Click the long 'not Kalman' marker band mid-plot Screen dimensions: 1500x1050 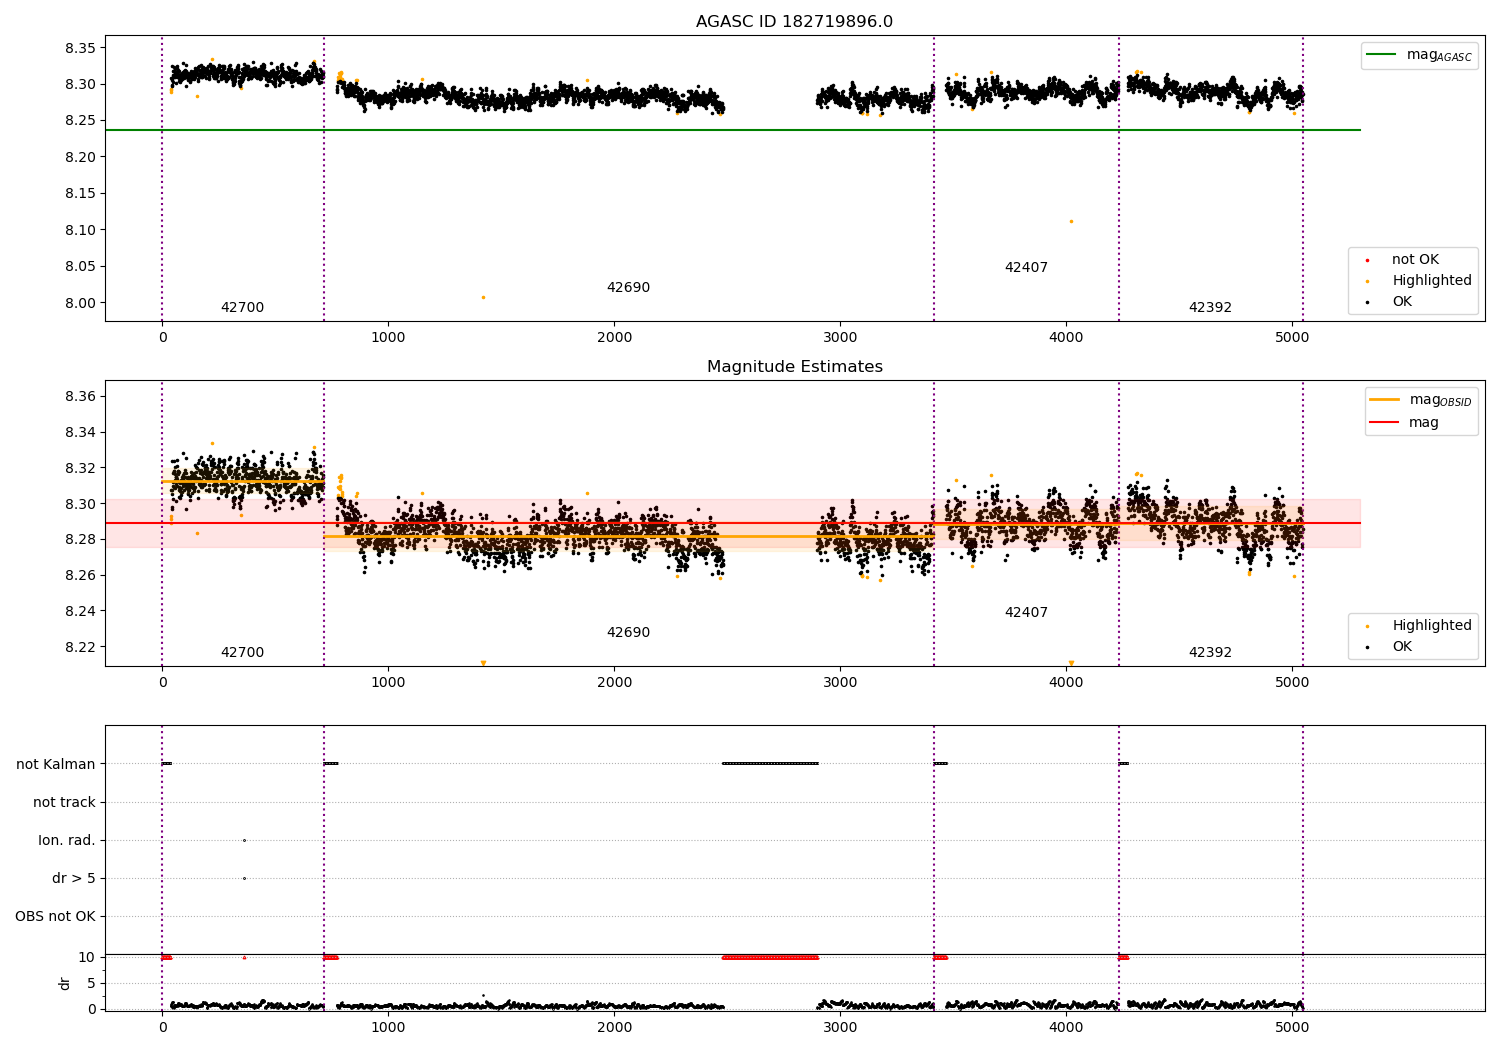[x=770, y=764]
